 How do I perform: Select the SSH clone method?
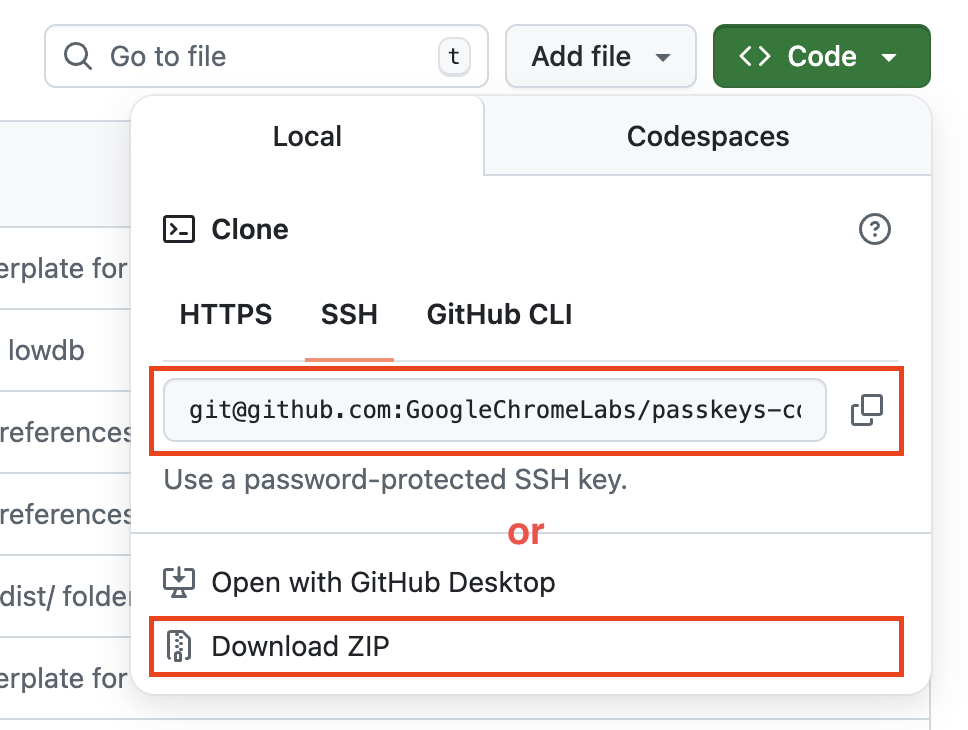[x=349, y=315]
